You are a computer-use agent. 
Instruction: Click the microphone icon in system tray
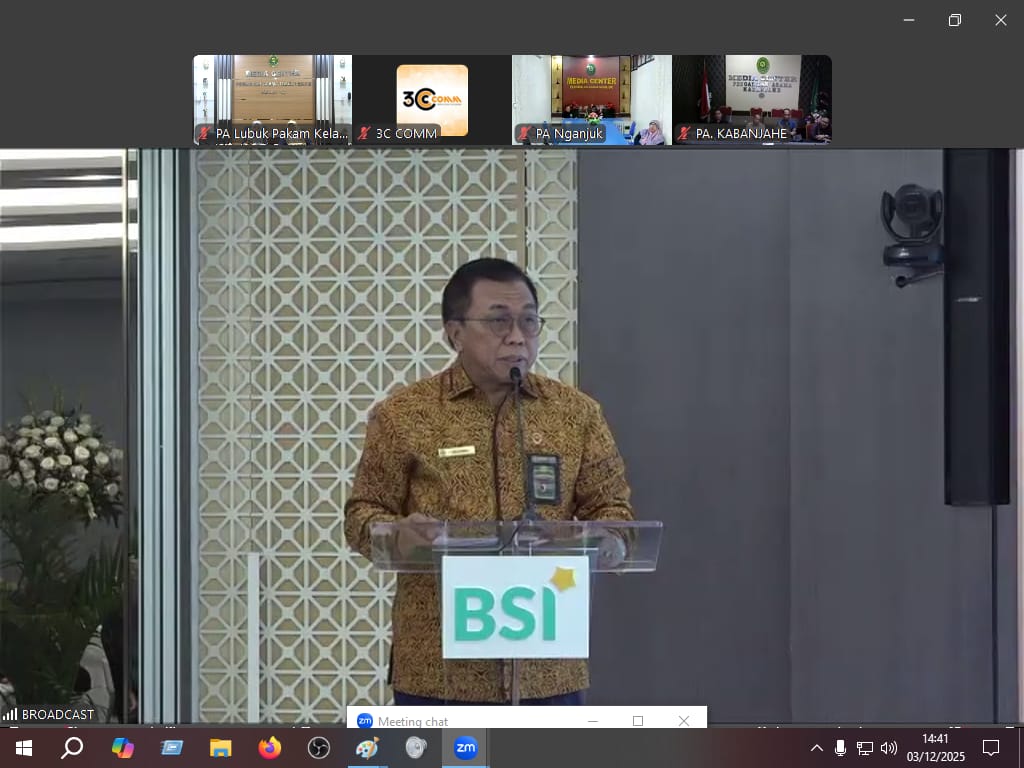(x=840, y=748)
